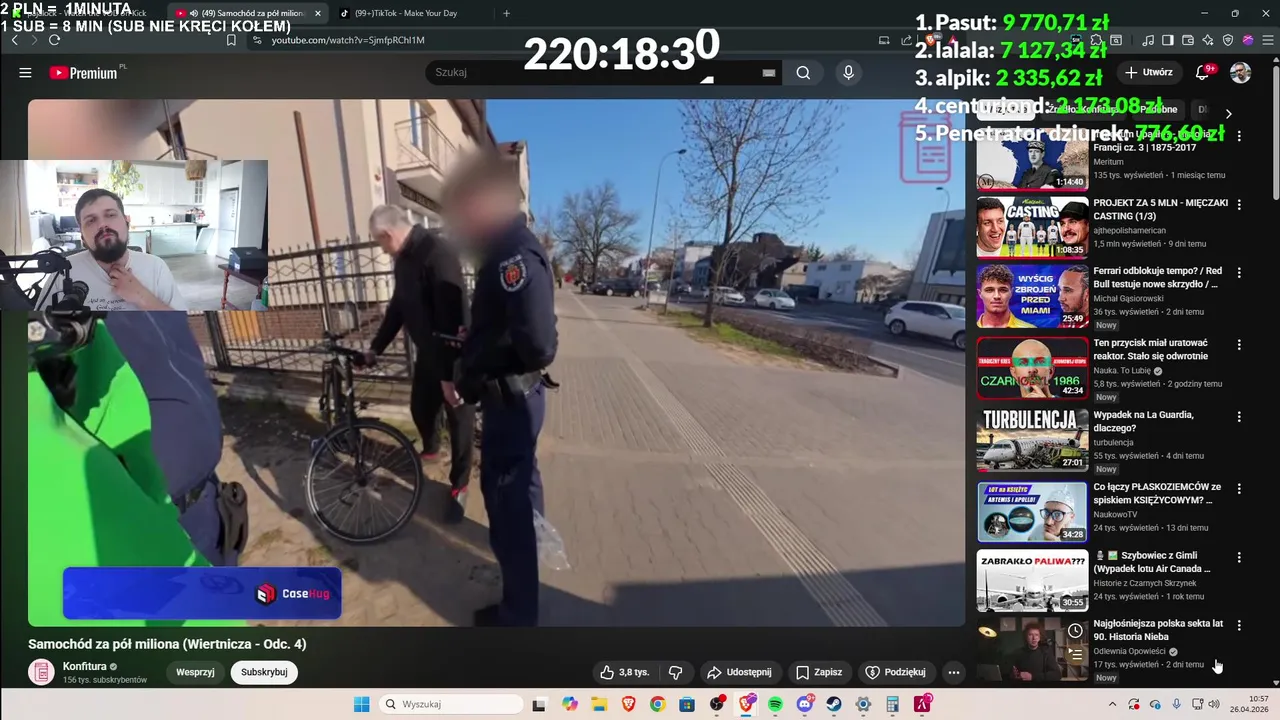Reload the page in the browser
1280x720 pixels.
coord(54,40)
